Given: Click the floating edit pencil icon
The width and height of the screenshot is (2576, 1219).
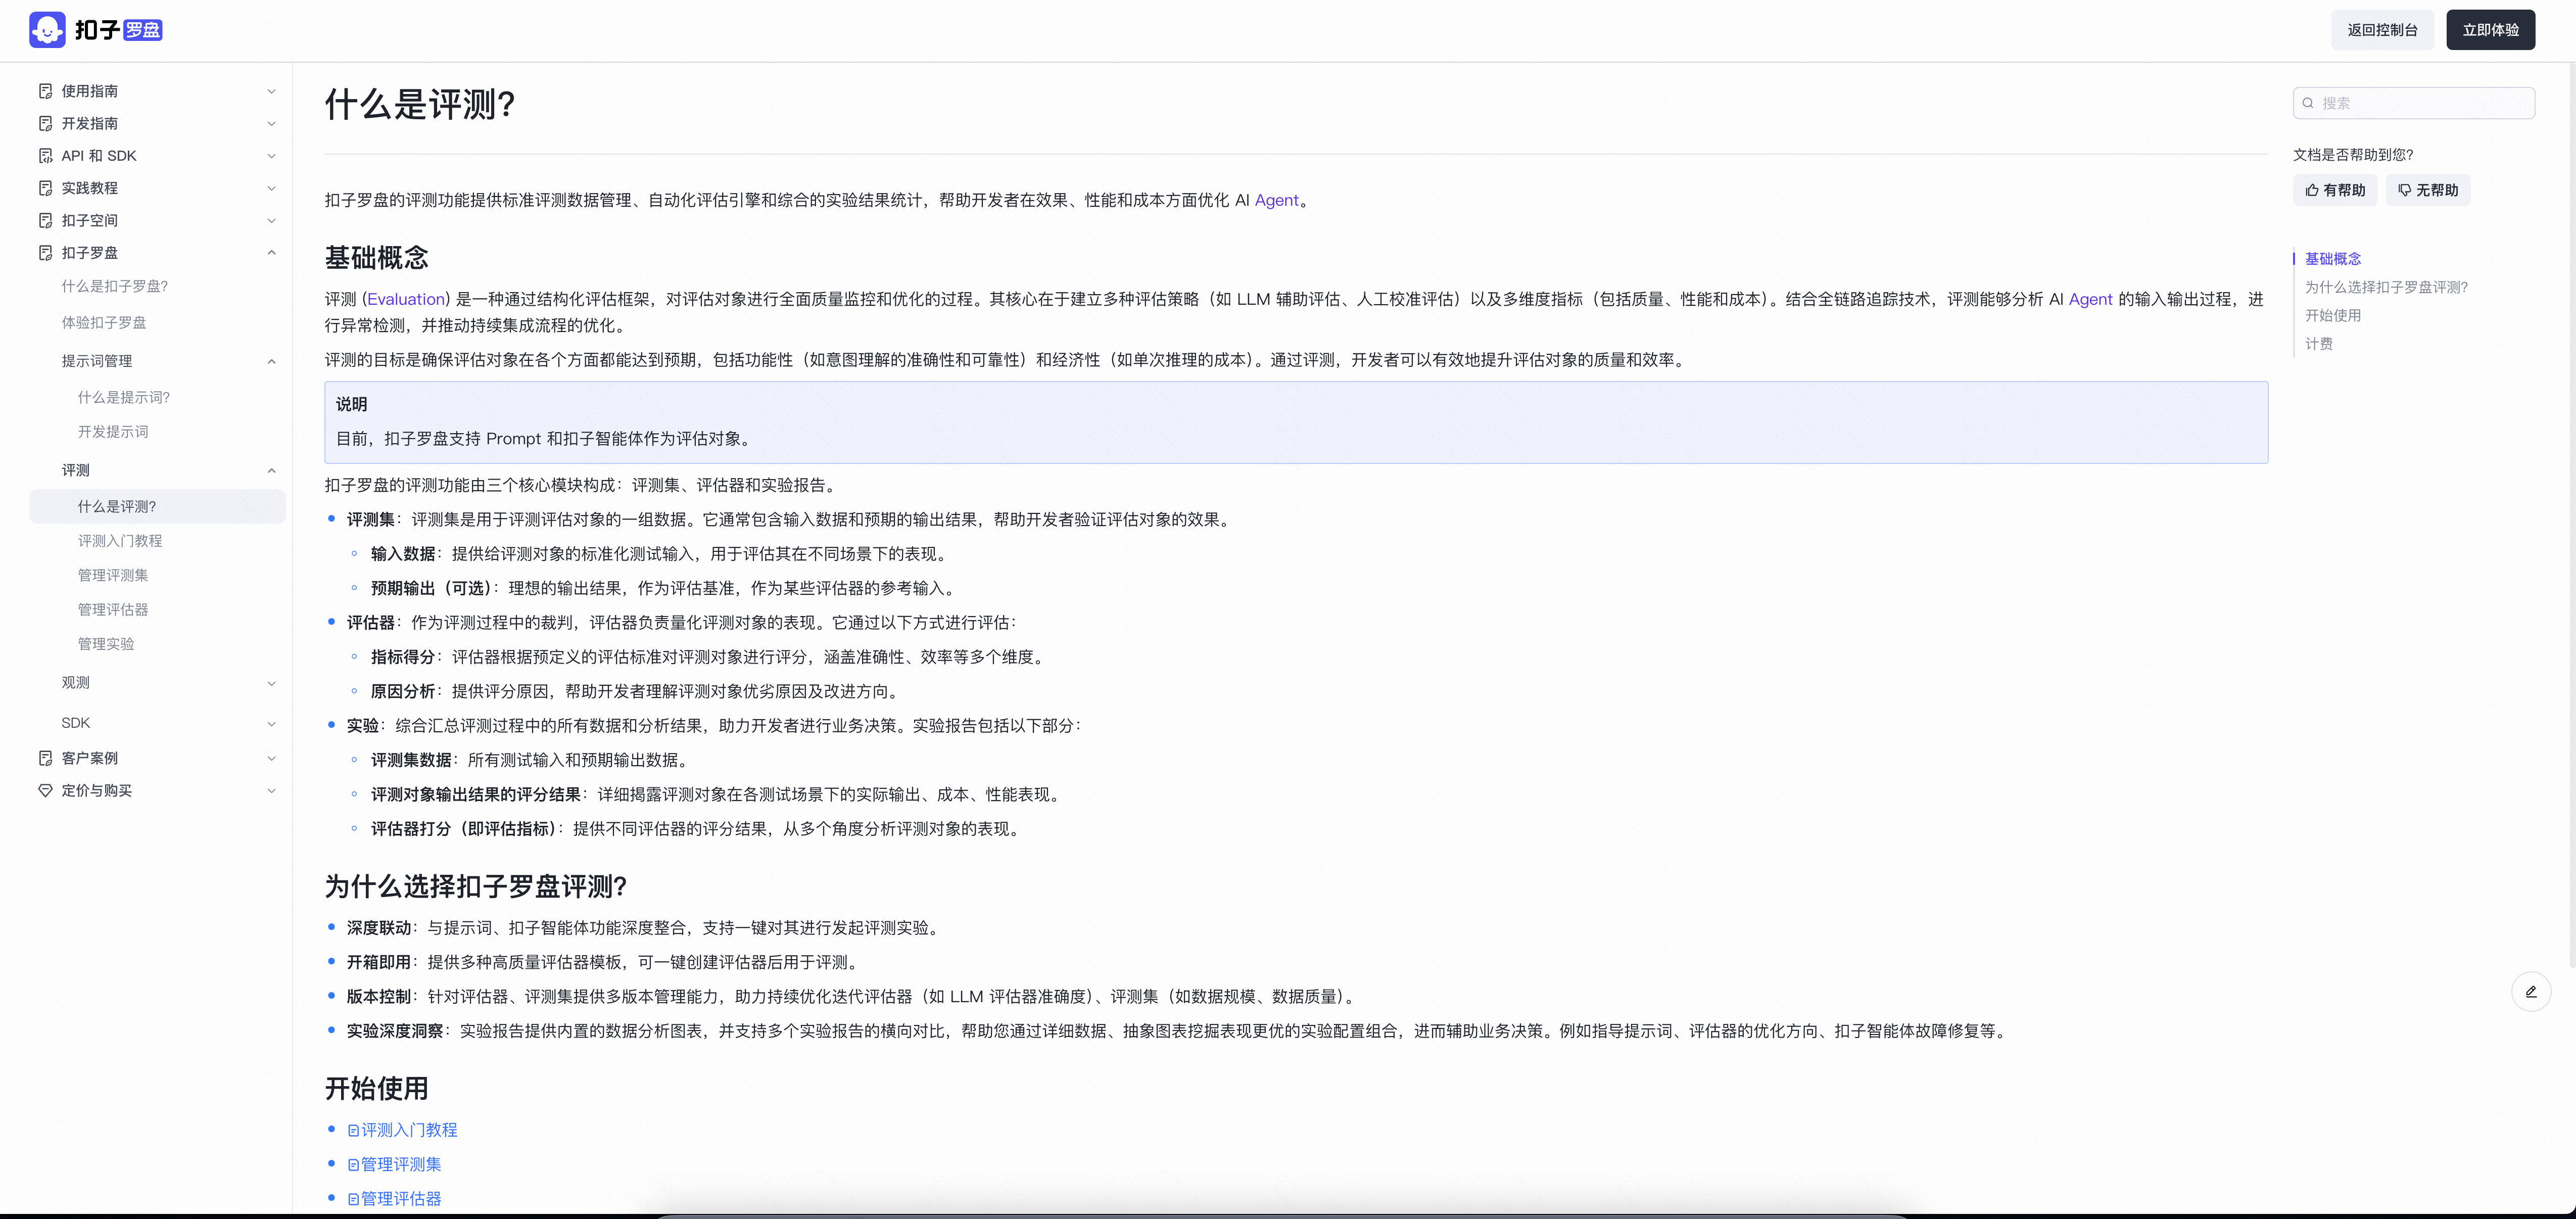Looking at the screenshot, I should point(2530,992).
